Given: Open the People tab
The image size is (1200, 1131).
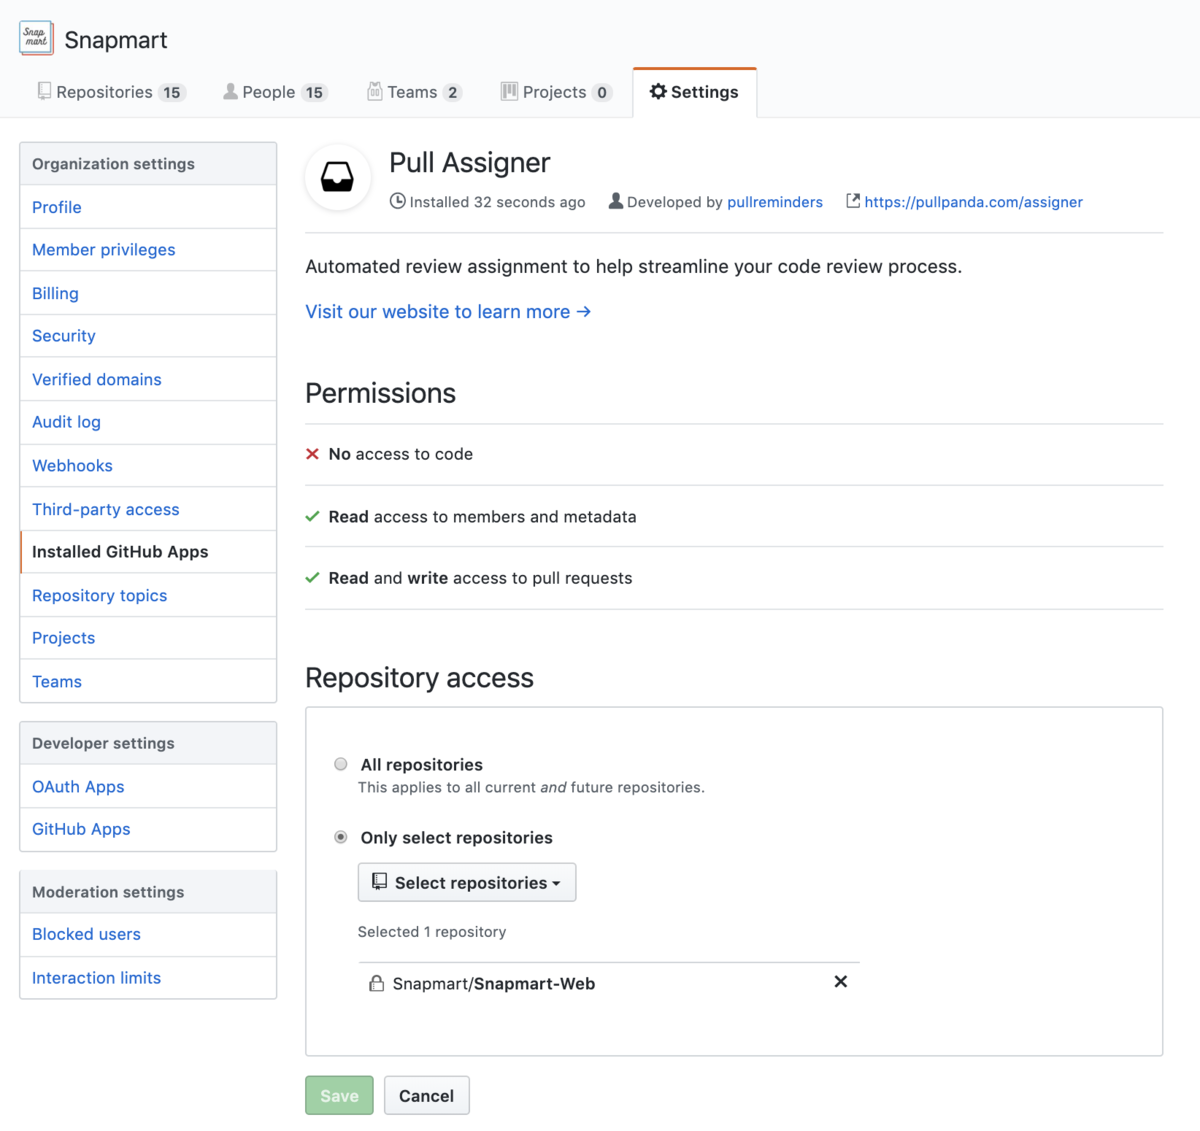Looking at the screenshot, I should point(275,92).
